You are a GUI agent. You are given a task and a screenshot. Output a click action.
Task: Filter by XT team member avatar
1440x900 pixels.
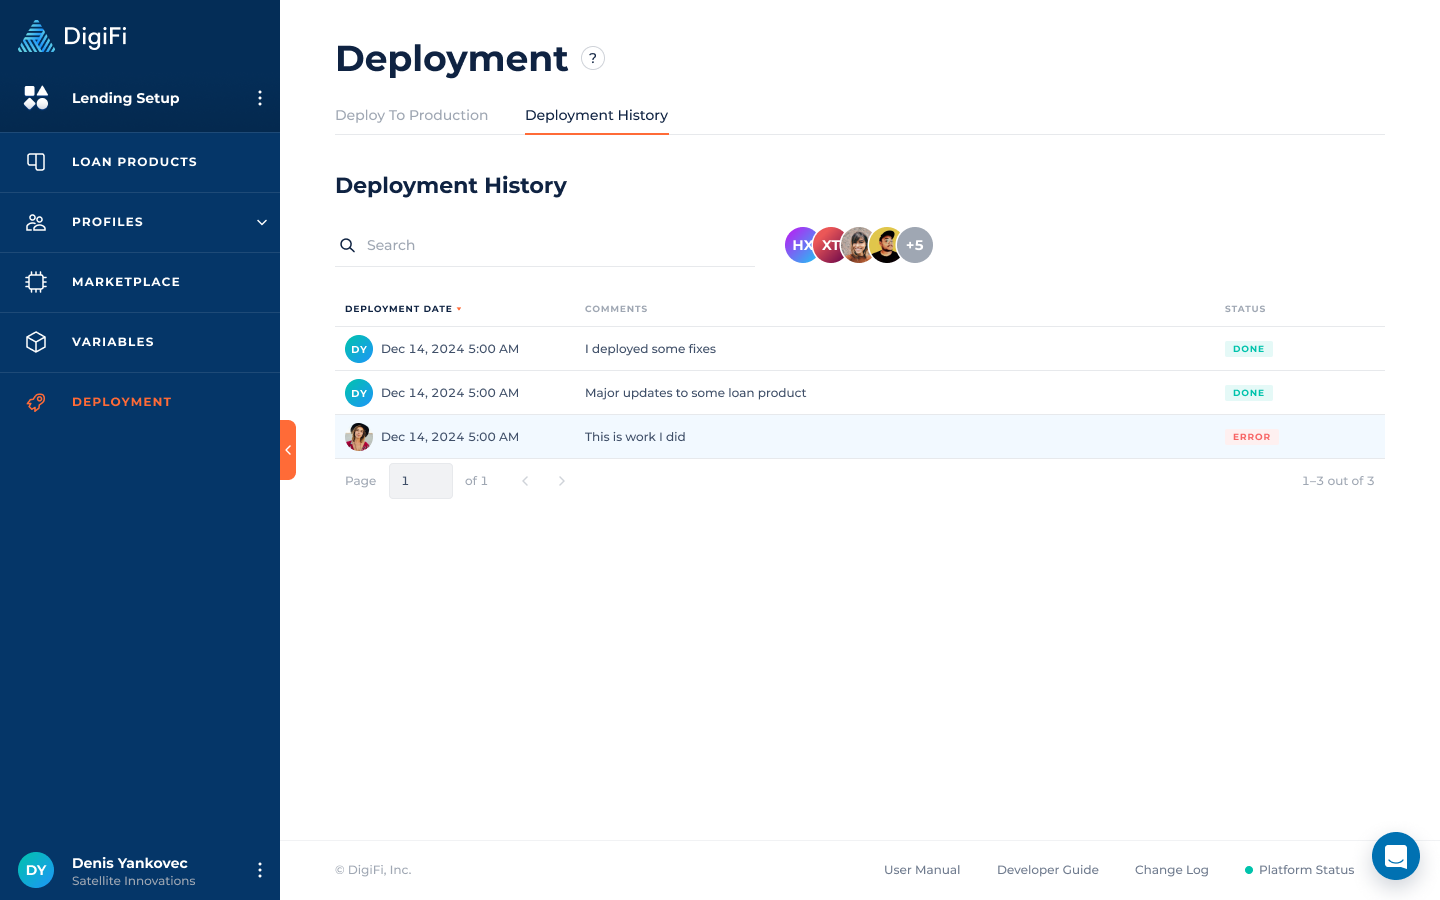pyautogui.click(x=830, y=245)
